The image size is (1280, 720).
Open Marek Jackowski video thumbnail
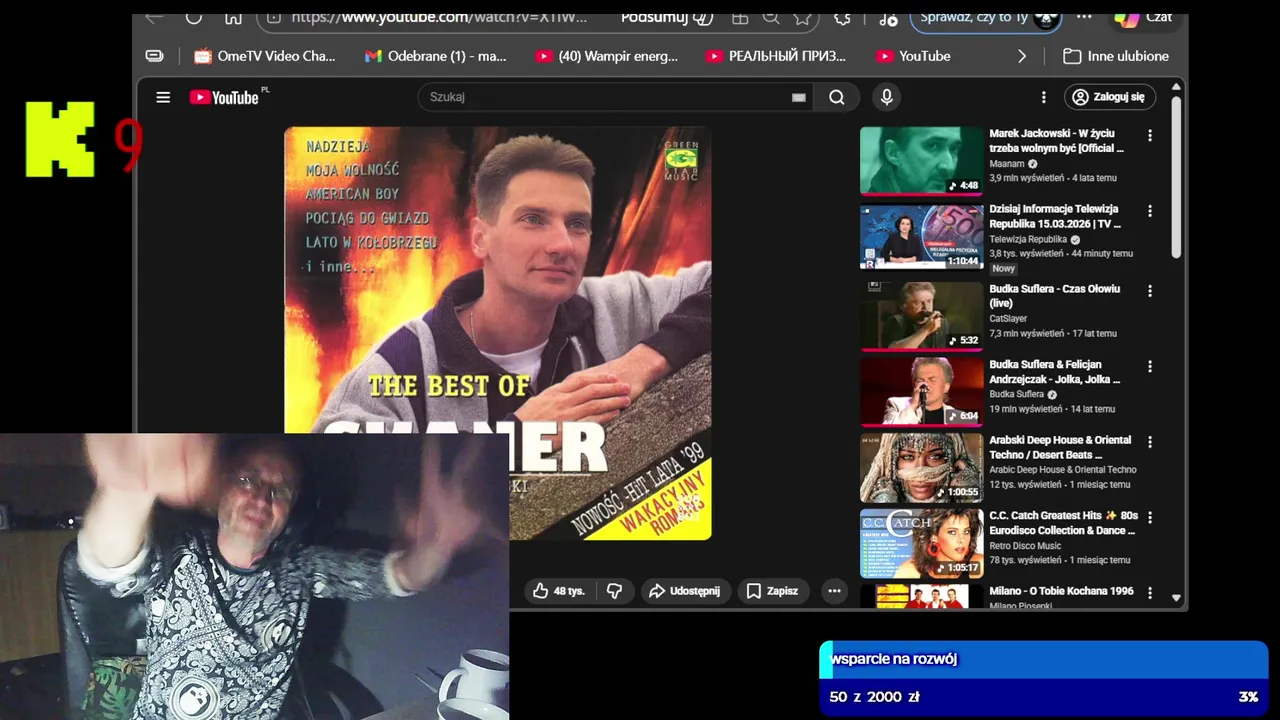click(x=922, y=160)
